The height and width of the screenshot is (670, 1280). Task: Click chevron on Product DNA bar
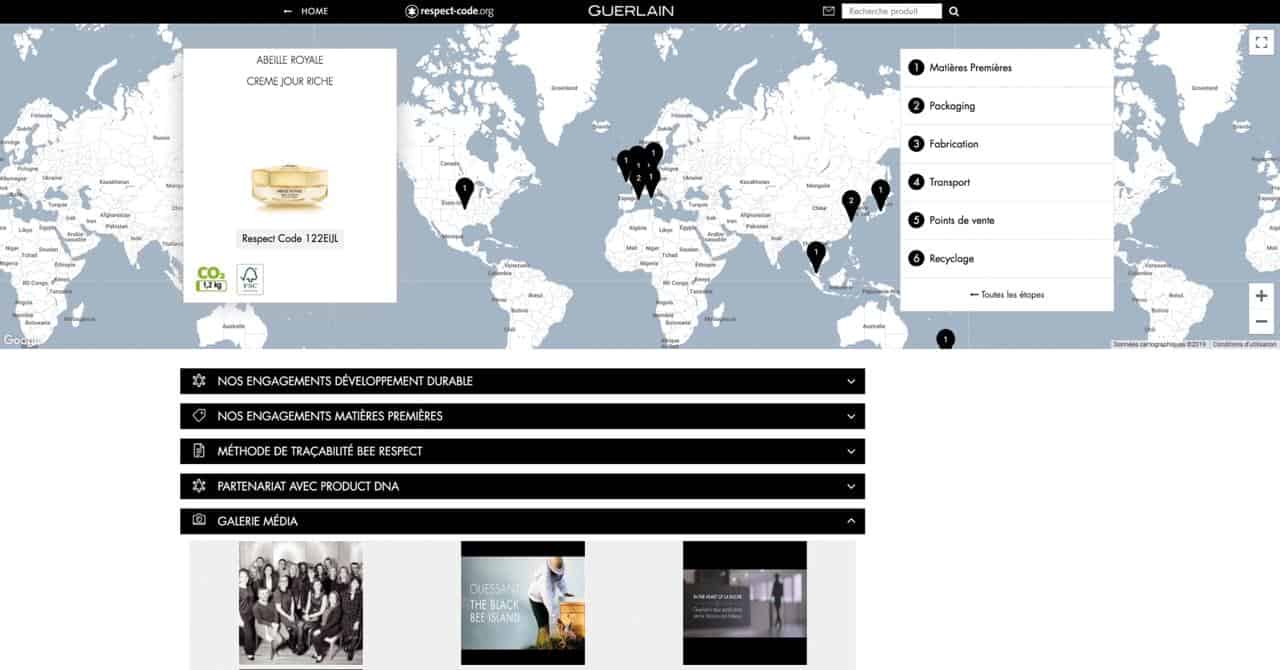[x=851, y=486]
